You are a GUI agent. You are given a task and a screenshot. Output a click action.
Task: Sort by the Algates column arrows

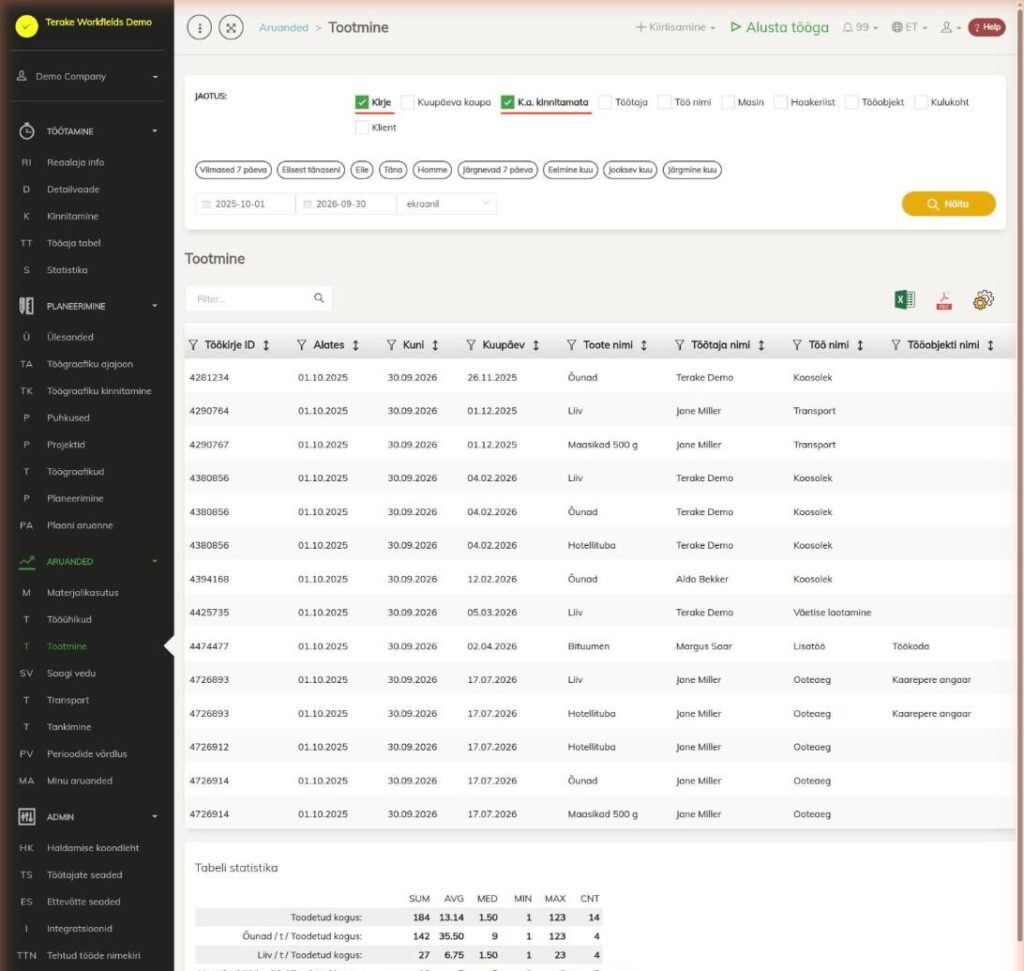point(355,345)
